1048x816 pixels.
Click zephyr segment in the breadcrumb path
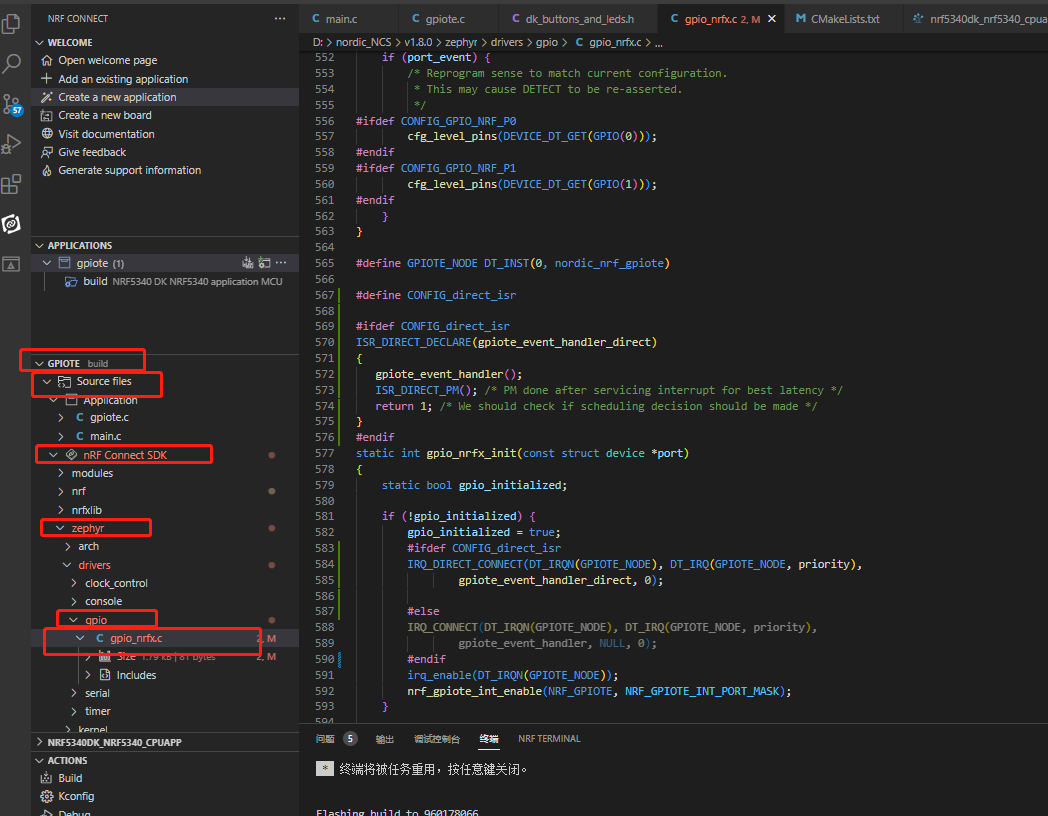461,42
